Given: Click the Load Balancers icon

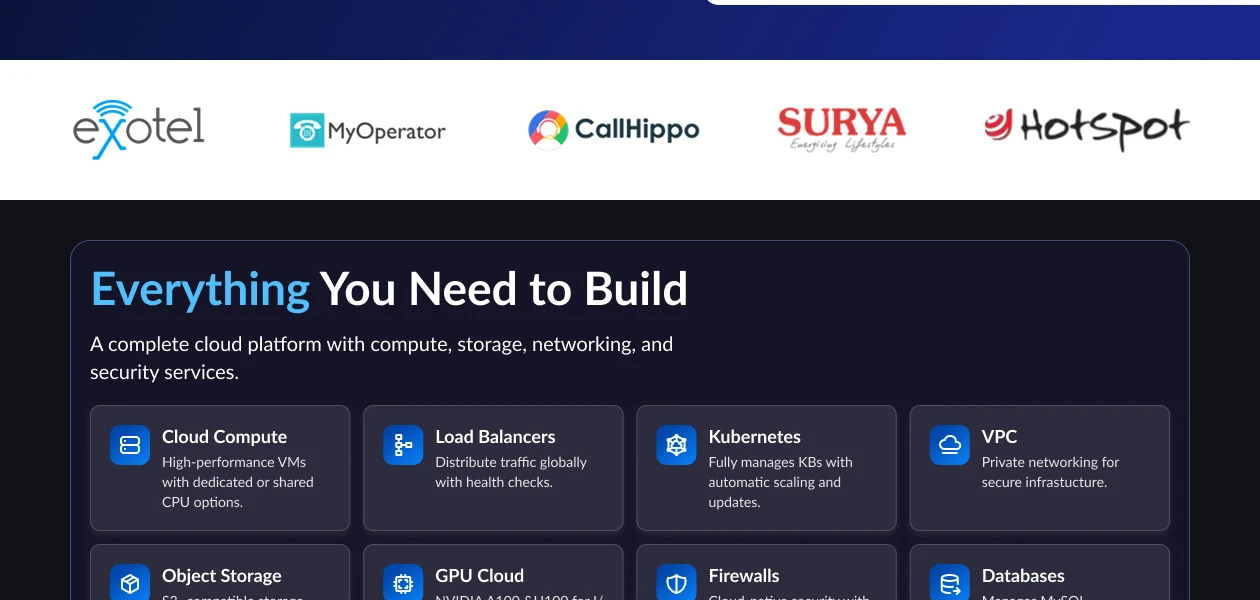Looking at the screenshot, I should coord(403,445).
